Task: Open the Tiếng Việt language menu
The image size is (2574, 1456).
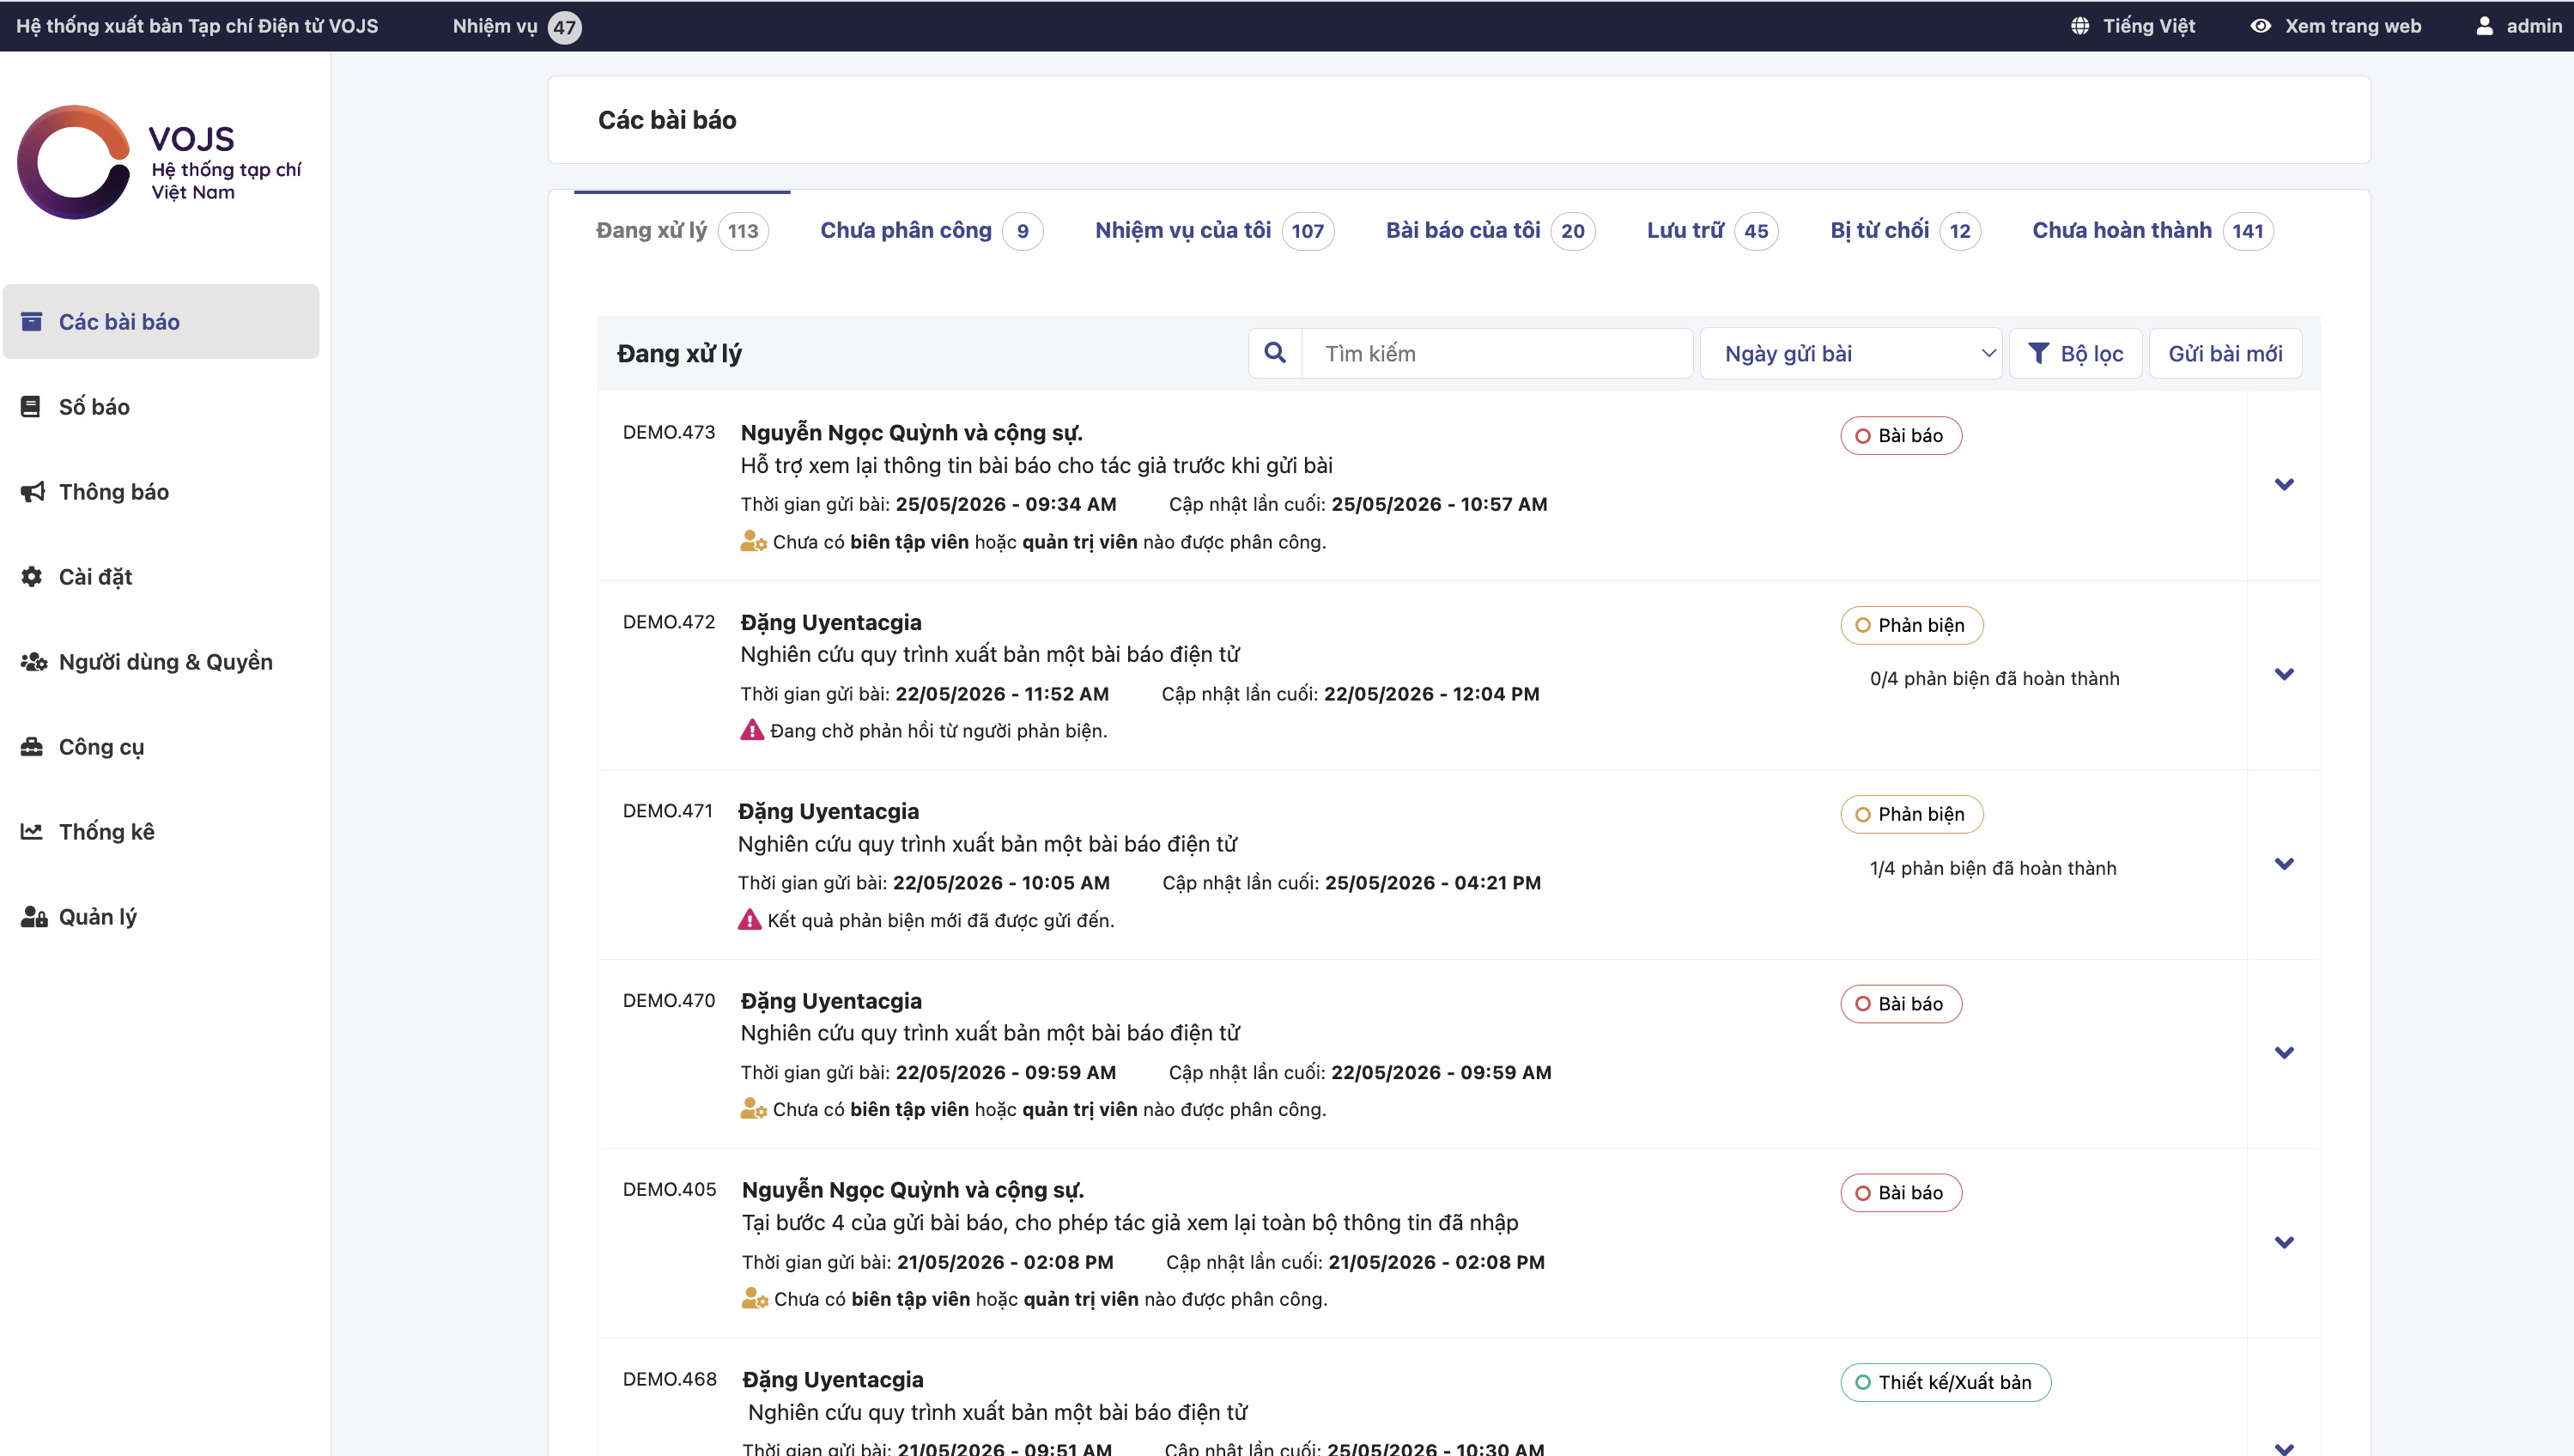Action: click(x=2133, y=26)
